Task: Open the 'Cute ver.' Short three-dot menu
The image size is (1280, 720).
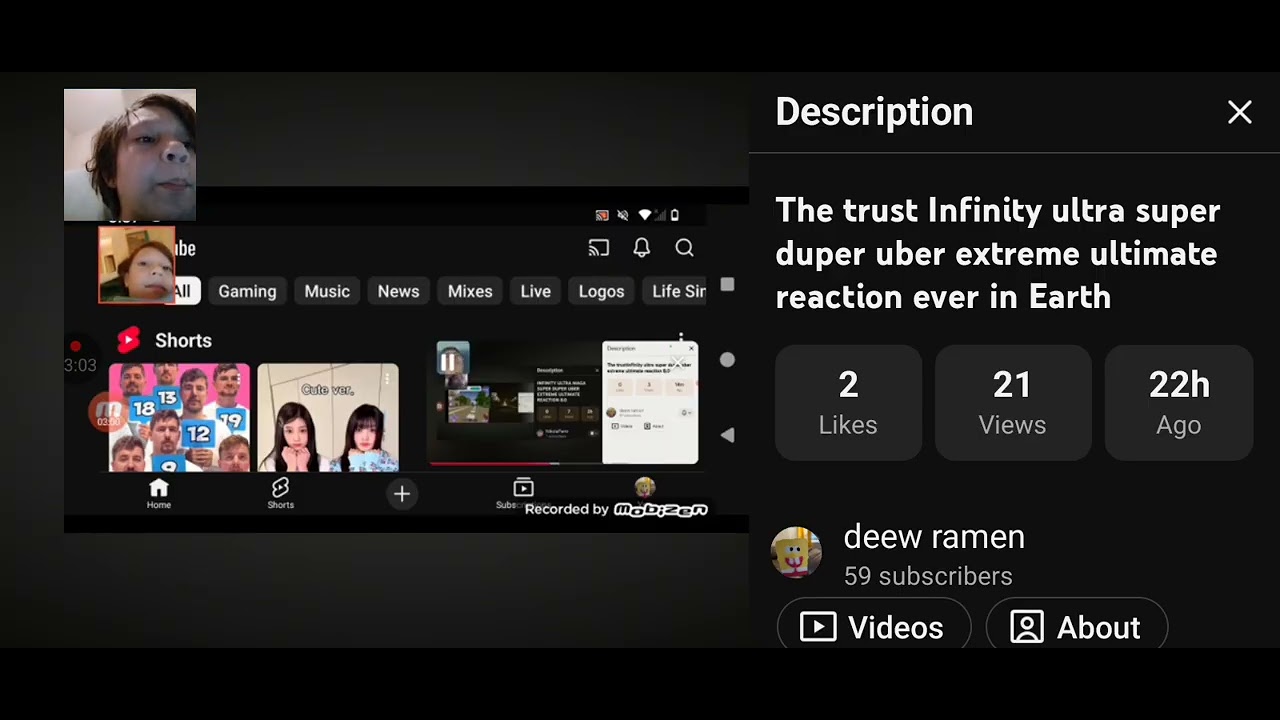Action: [387, 380]
